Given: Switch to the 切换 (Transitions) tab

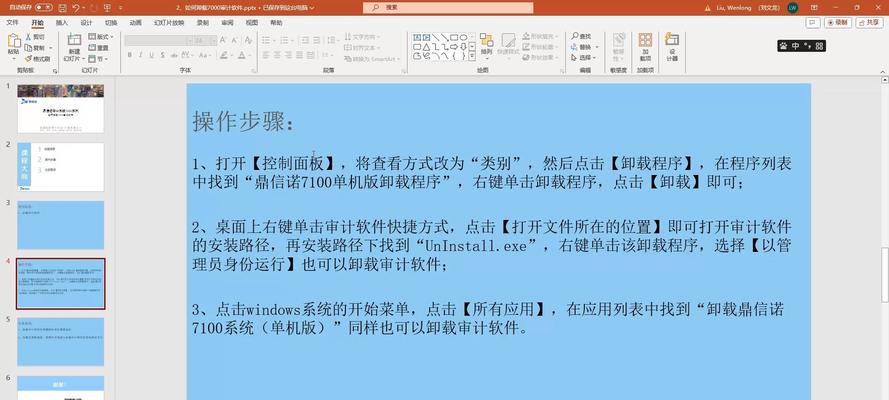Looking at the screenshot, I should (x=111, y=23).
